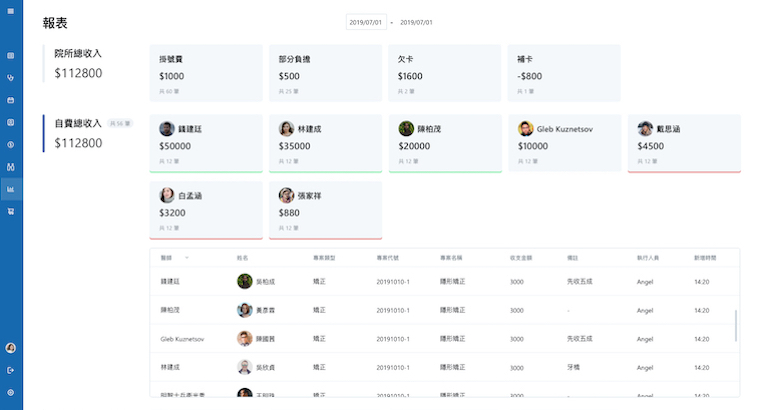
Task: Click the table's vertical scrollbar
Action: tap(736, 325)
